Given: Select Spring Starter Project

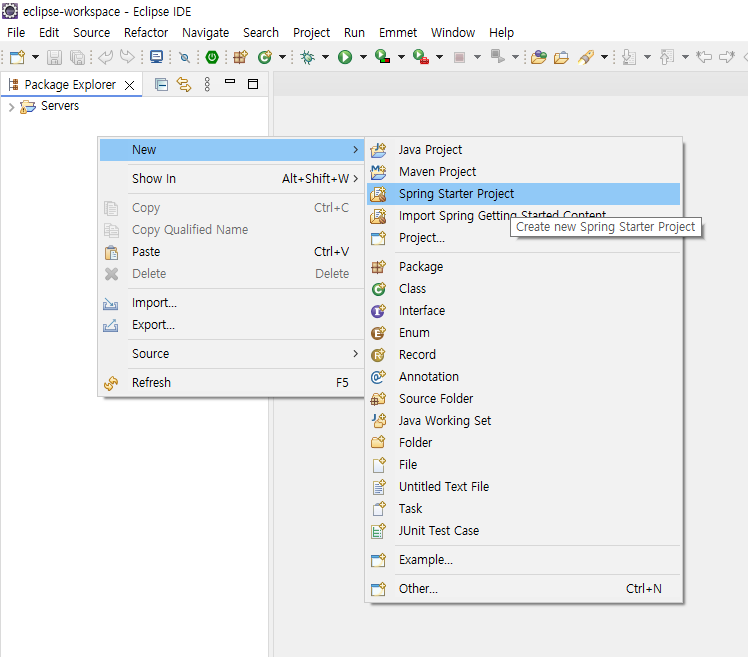Looking at the screenshot, I should click(523, 194).
